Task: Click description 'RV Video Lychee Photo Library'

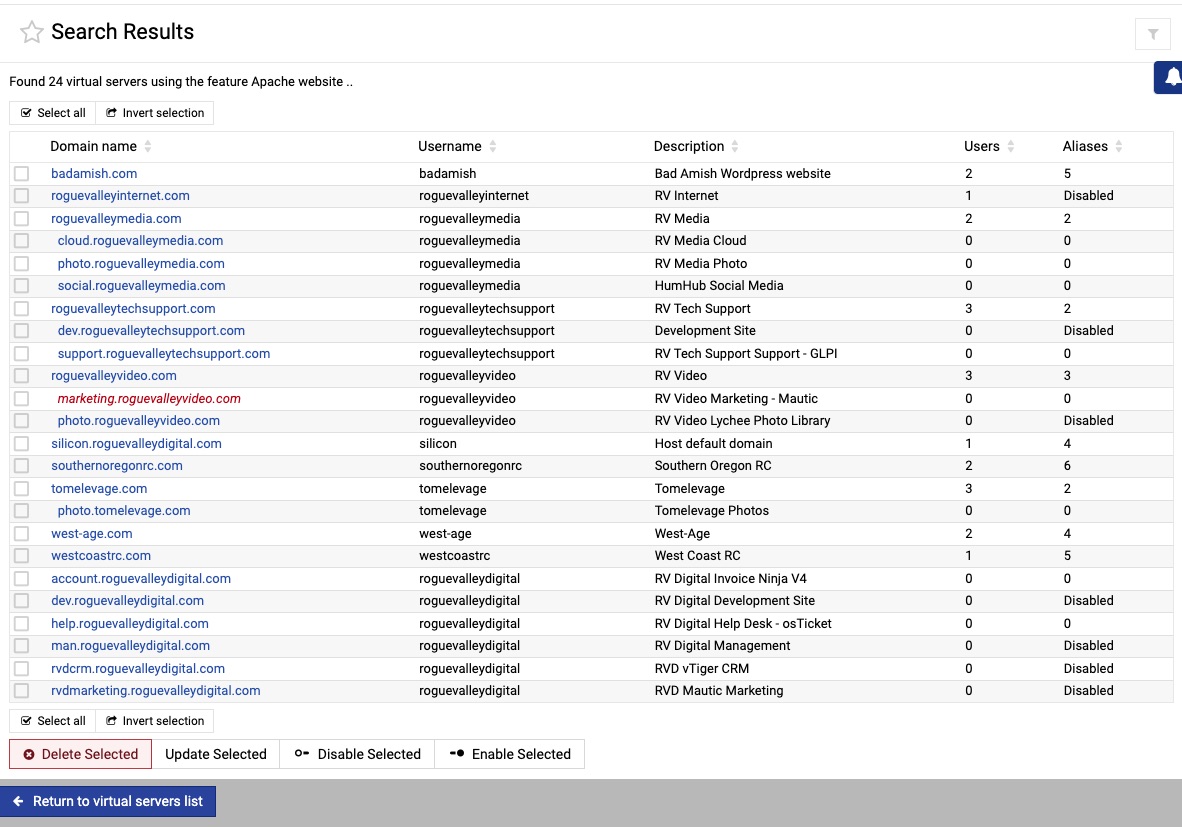Action: pyautogui.click(x=743, y=421)
